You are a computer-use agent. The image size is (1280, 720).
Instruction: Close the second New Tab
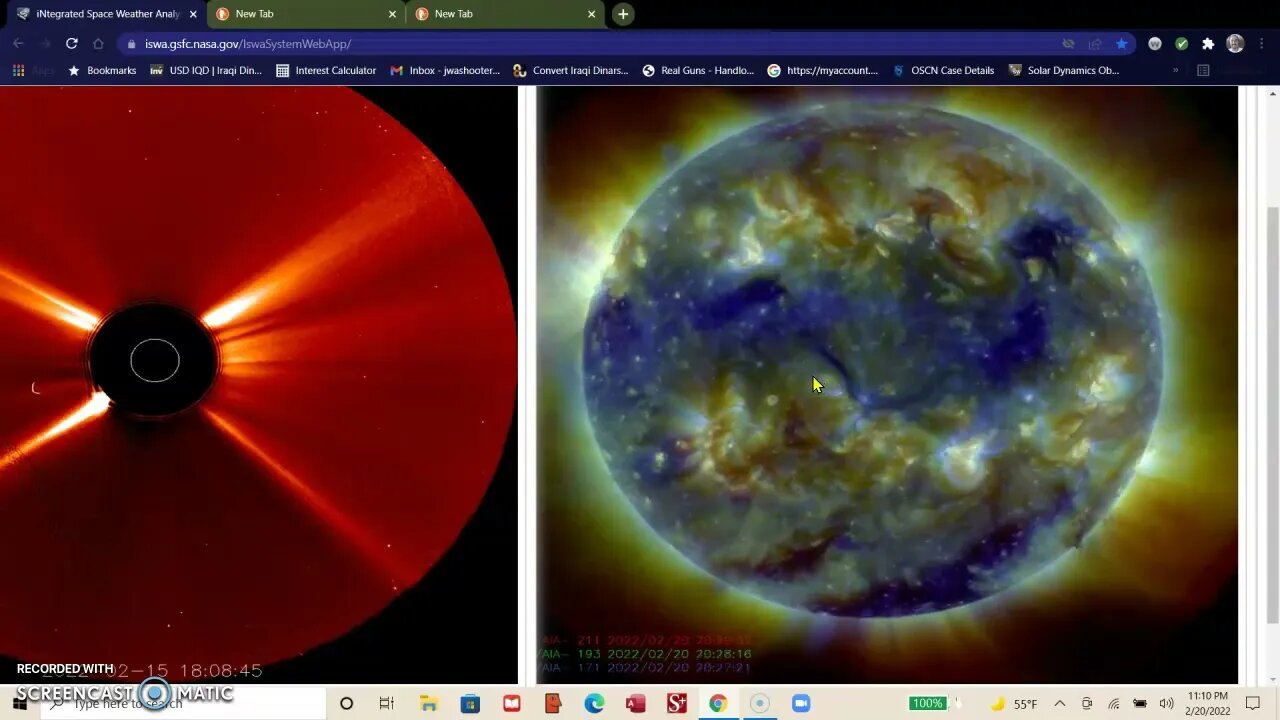pyautogui.click(x=392, y=14)
